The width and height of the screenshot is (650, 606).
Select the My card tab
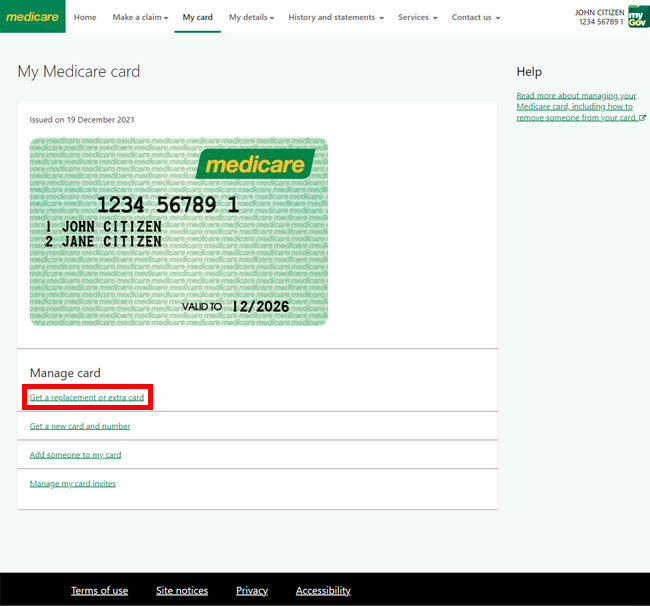pyautogui.click(x=197, y=17)
